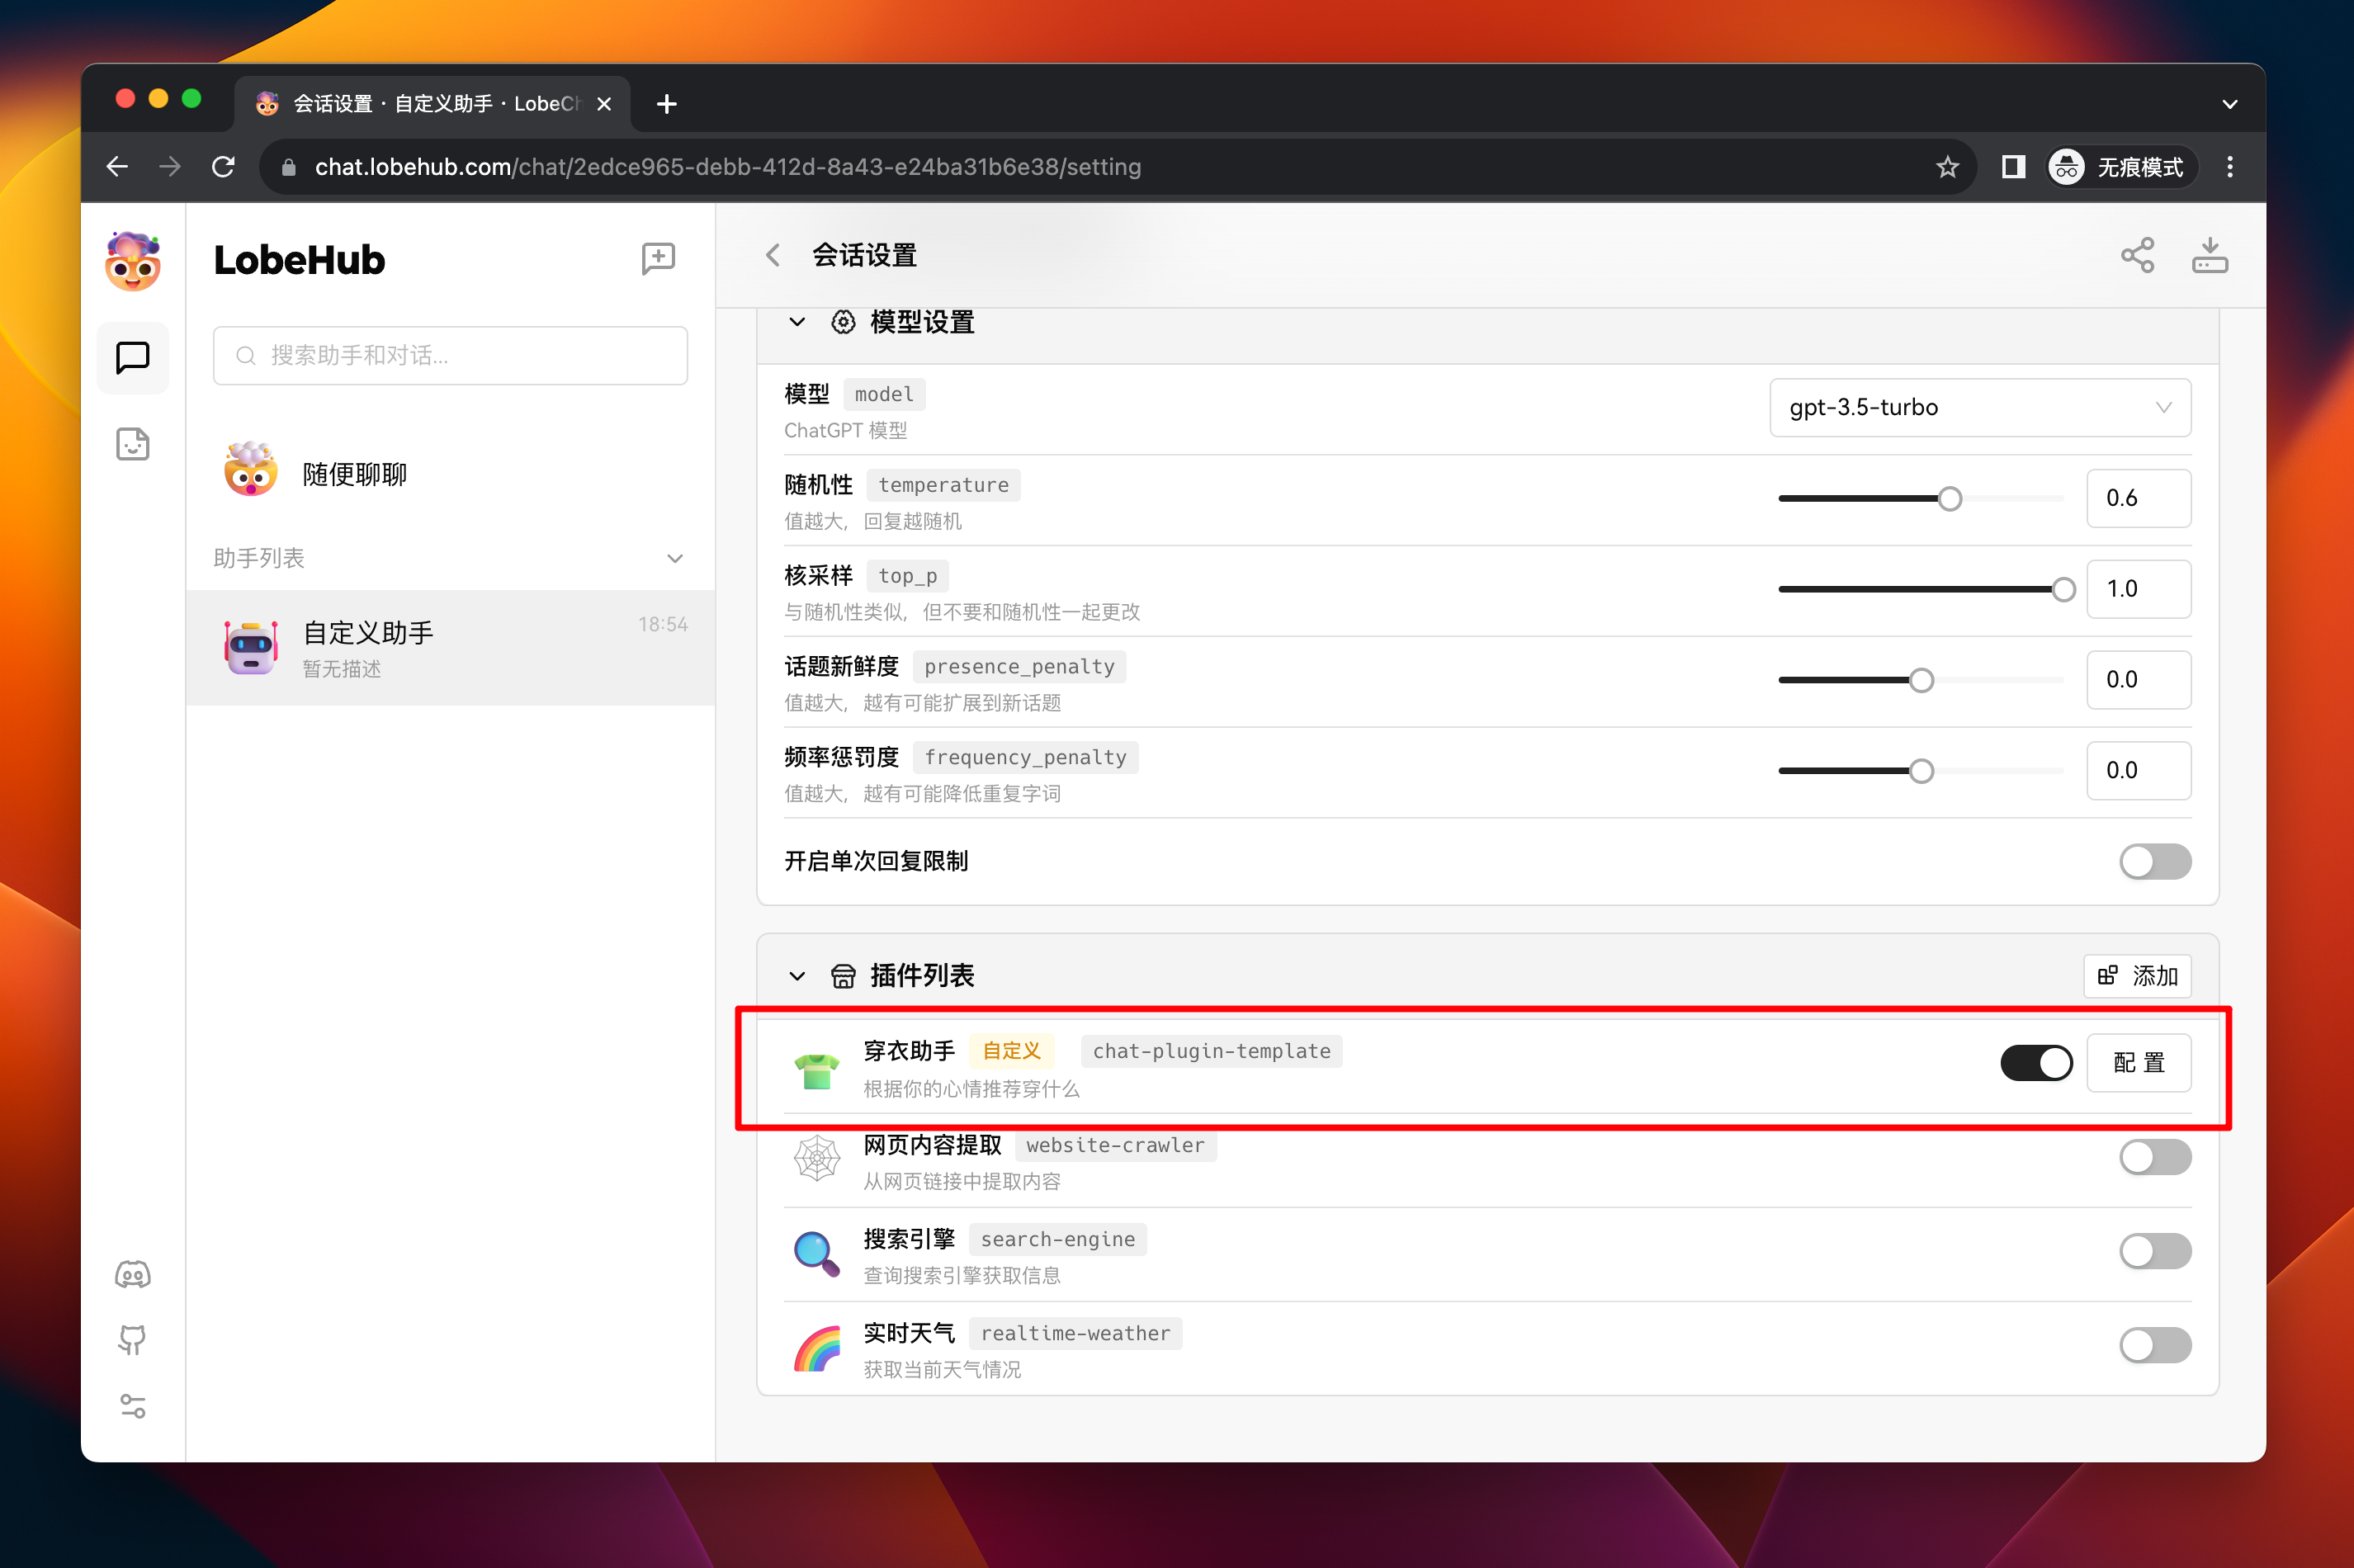The height and width of the screenshot is (1568, 2354).
Task: Create a new assistant with plus-message icon
Action: click(x=658, y=259)
